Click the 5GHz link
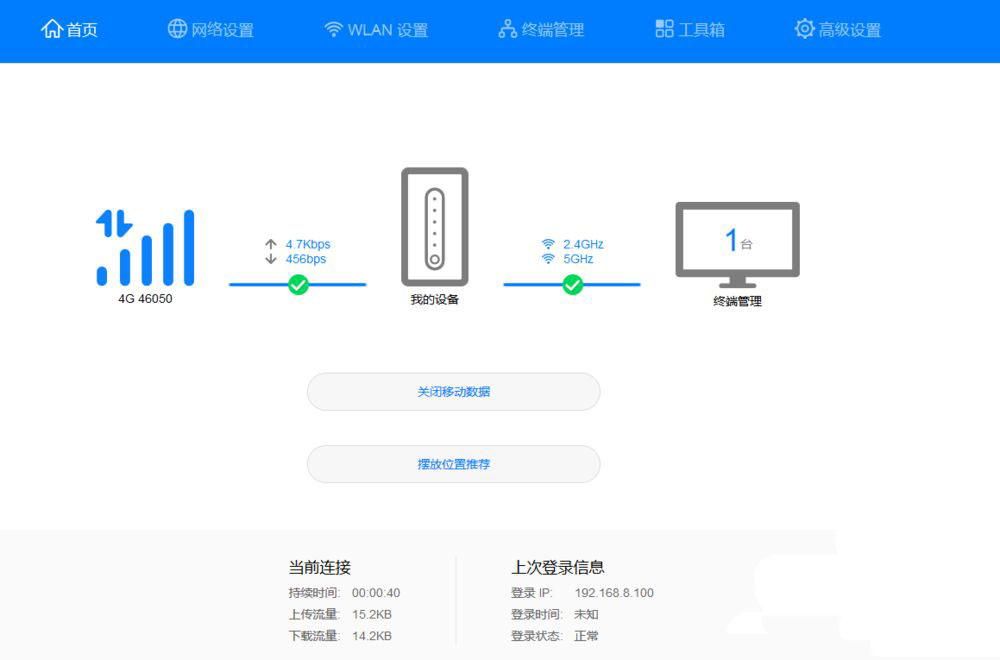Image resolution: width=1000 pixels, height=660 pixels. (578, 259)
